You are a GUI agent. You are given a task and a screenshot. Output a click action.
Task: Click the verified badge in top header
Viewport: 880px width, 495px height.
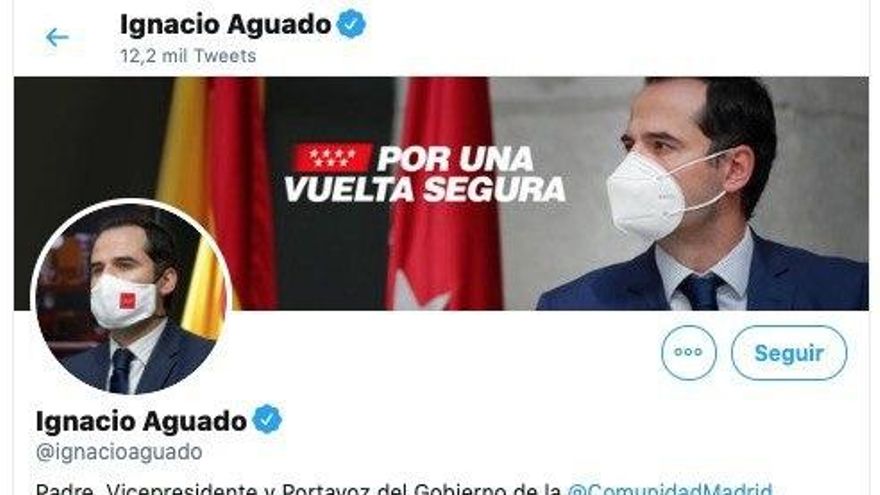coord(351,24)
